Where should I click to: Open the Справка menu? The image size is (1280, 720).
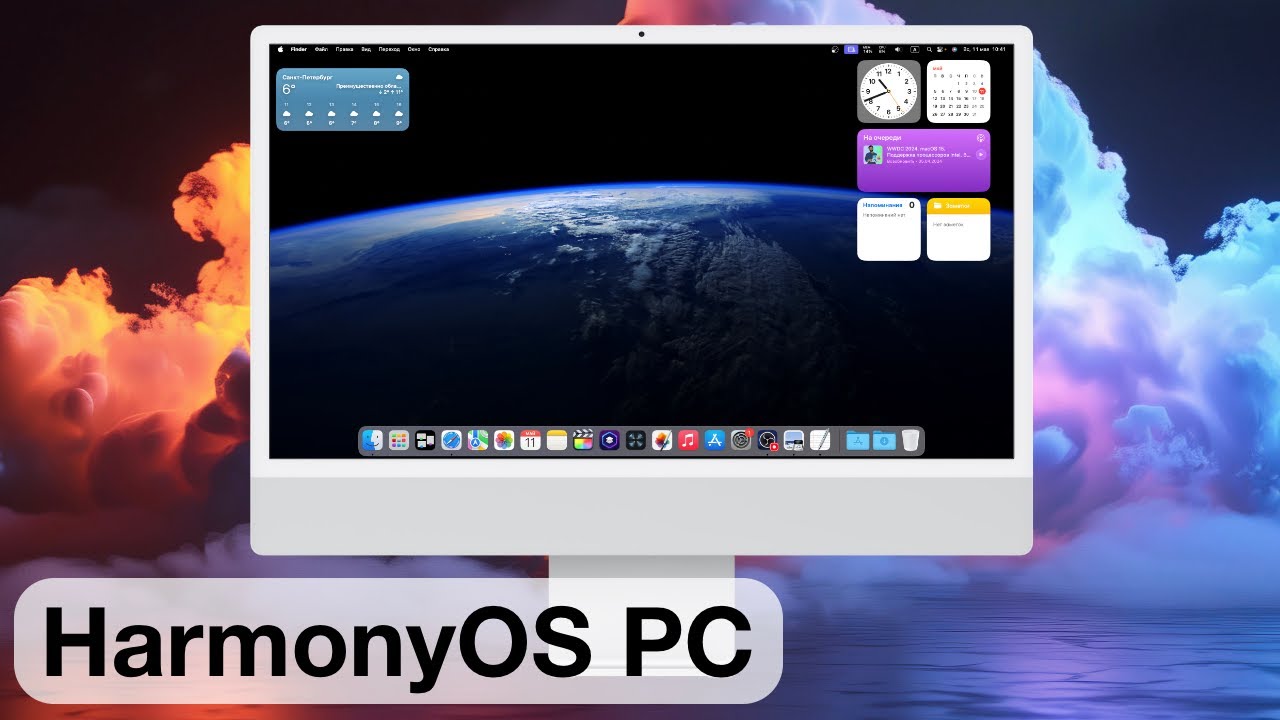(439, 49)
